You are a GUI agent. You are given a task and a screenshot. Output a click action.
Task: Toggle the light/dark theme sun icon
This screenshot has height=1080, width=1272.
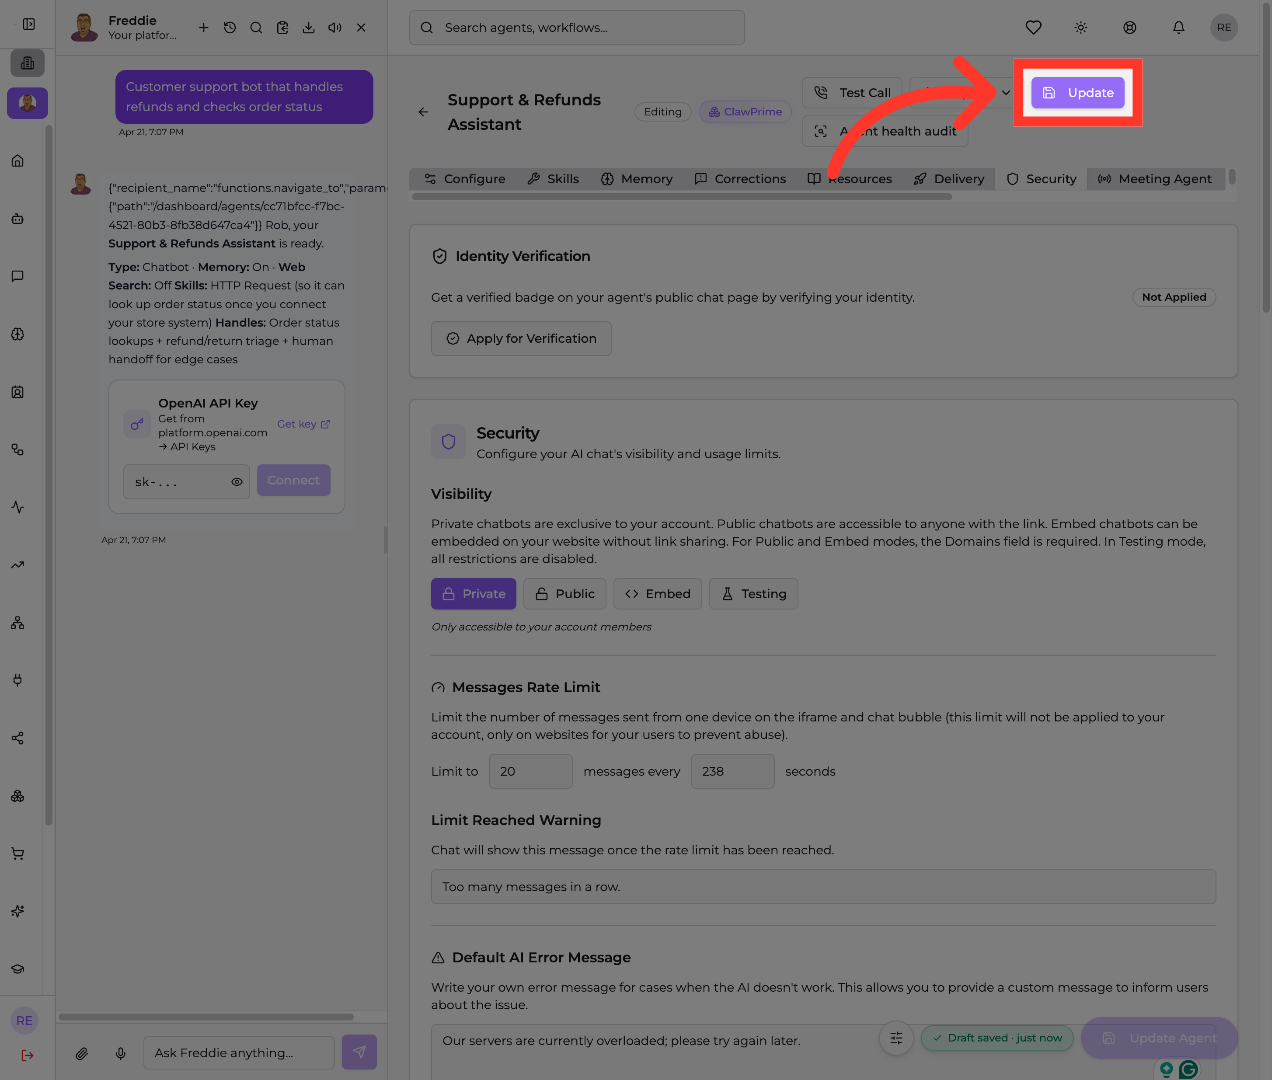[x=1081, y=28]
